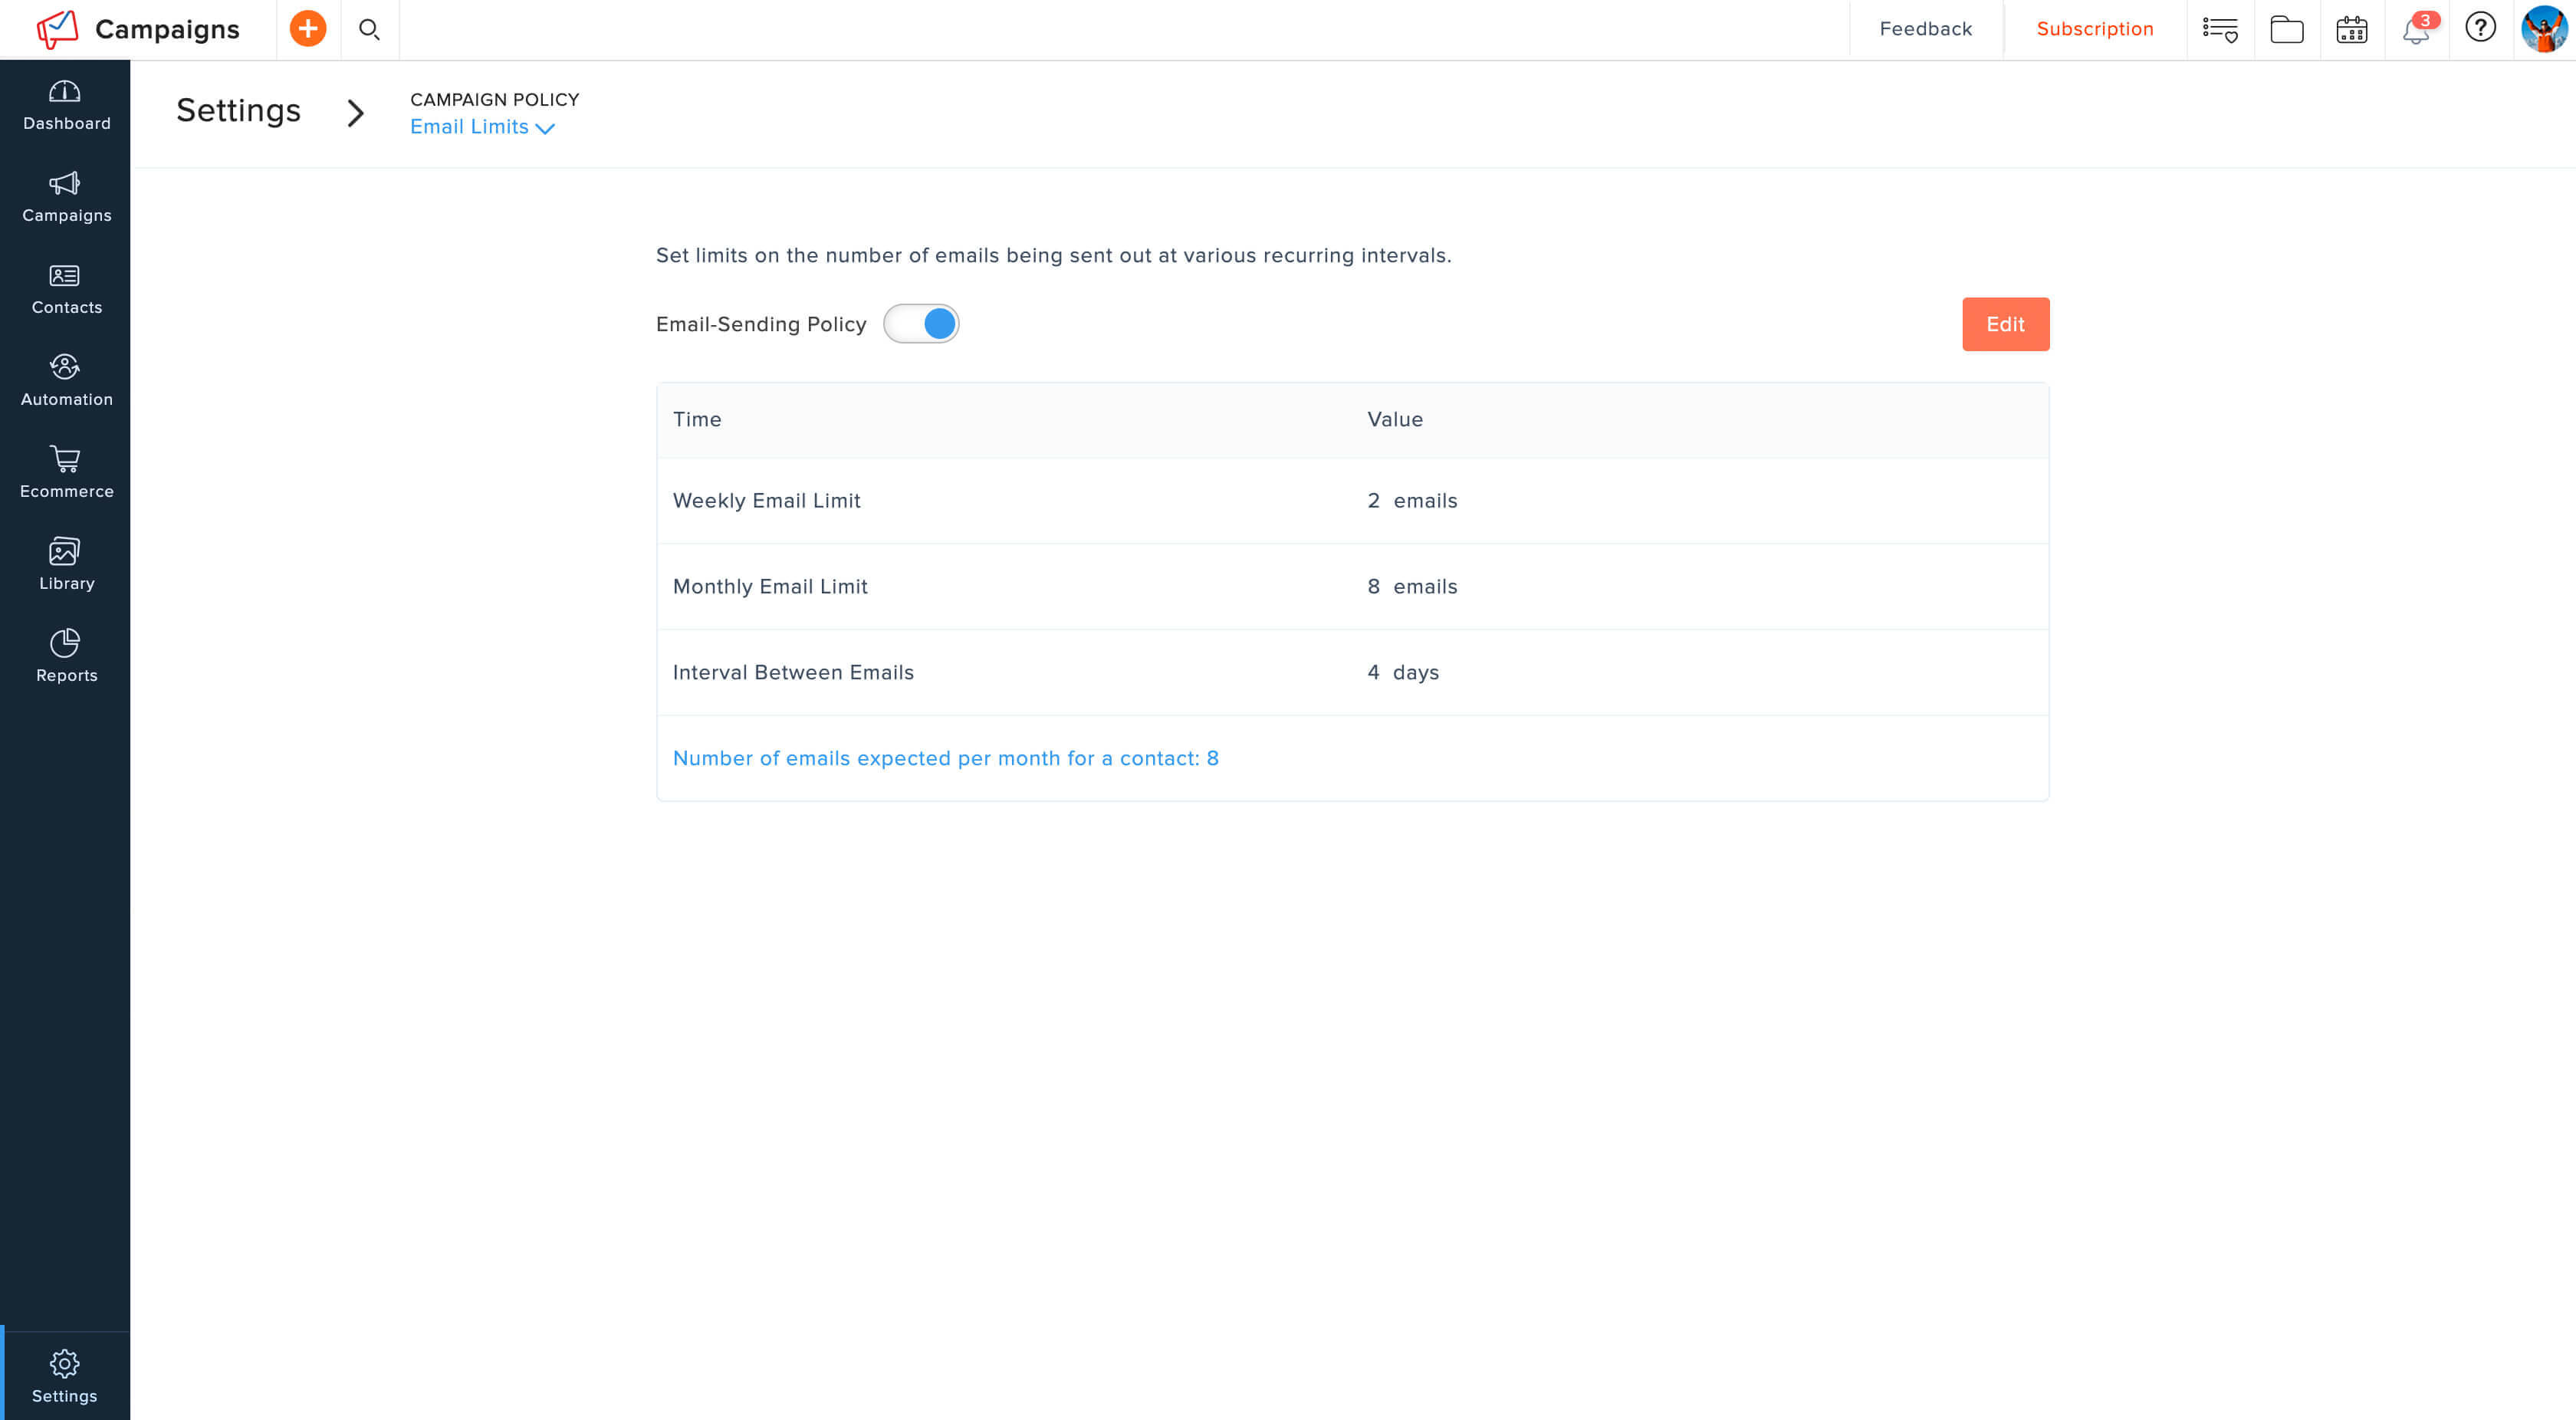This screenshot has height=1420, width=2576.
Task: Open Reports in the sidebar
Action: coord(66,657)
